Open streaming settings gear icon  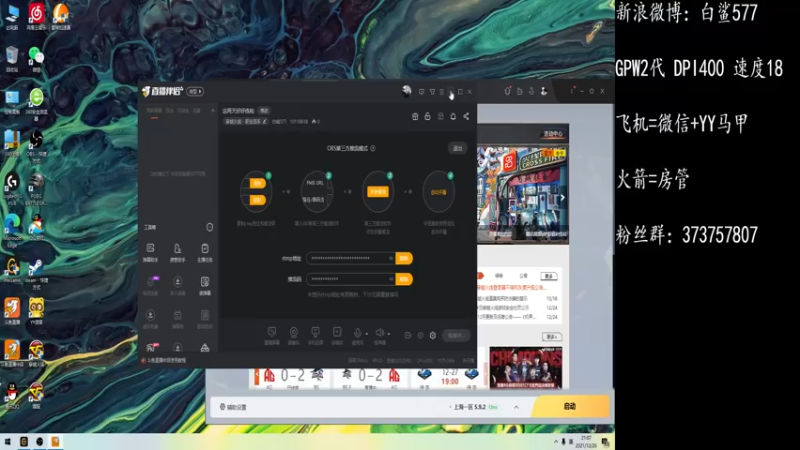[433, 335]
